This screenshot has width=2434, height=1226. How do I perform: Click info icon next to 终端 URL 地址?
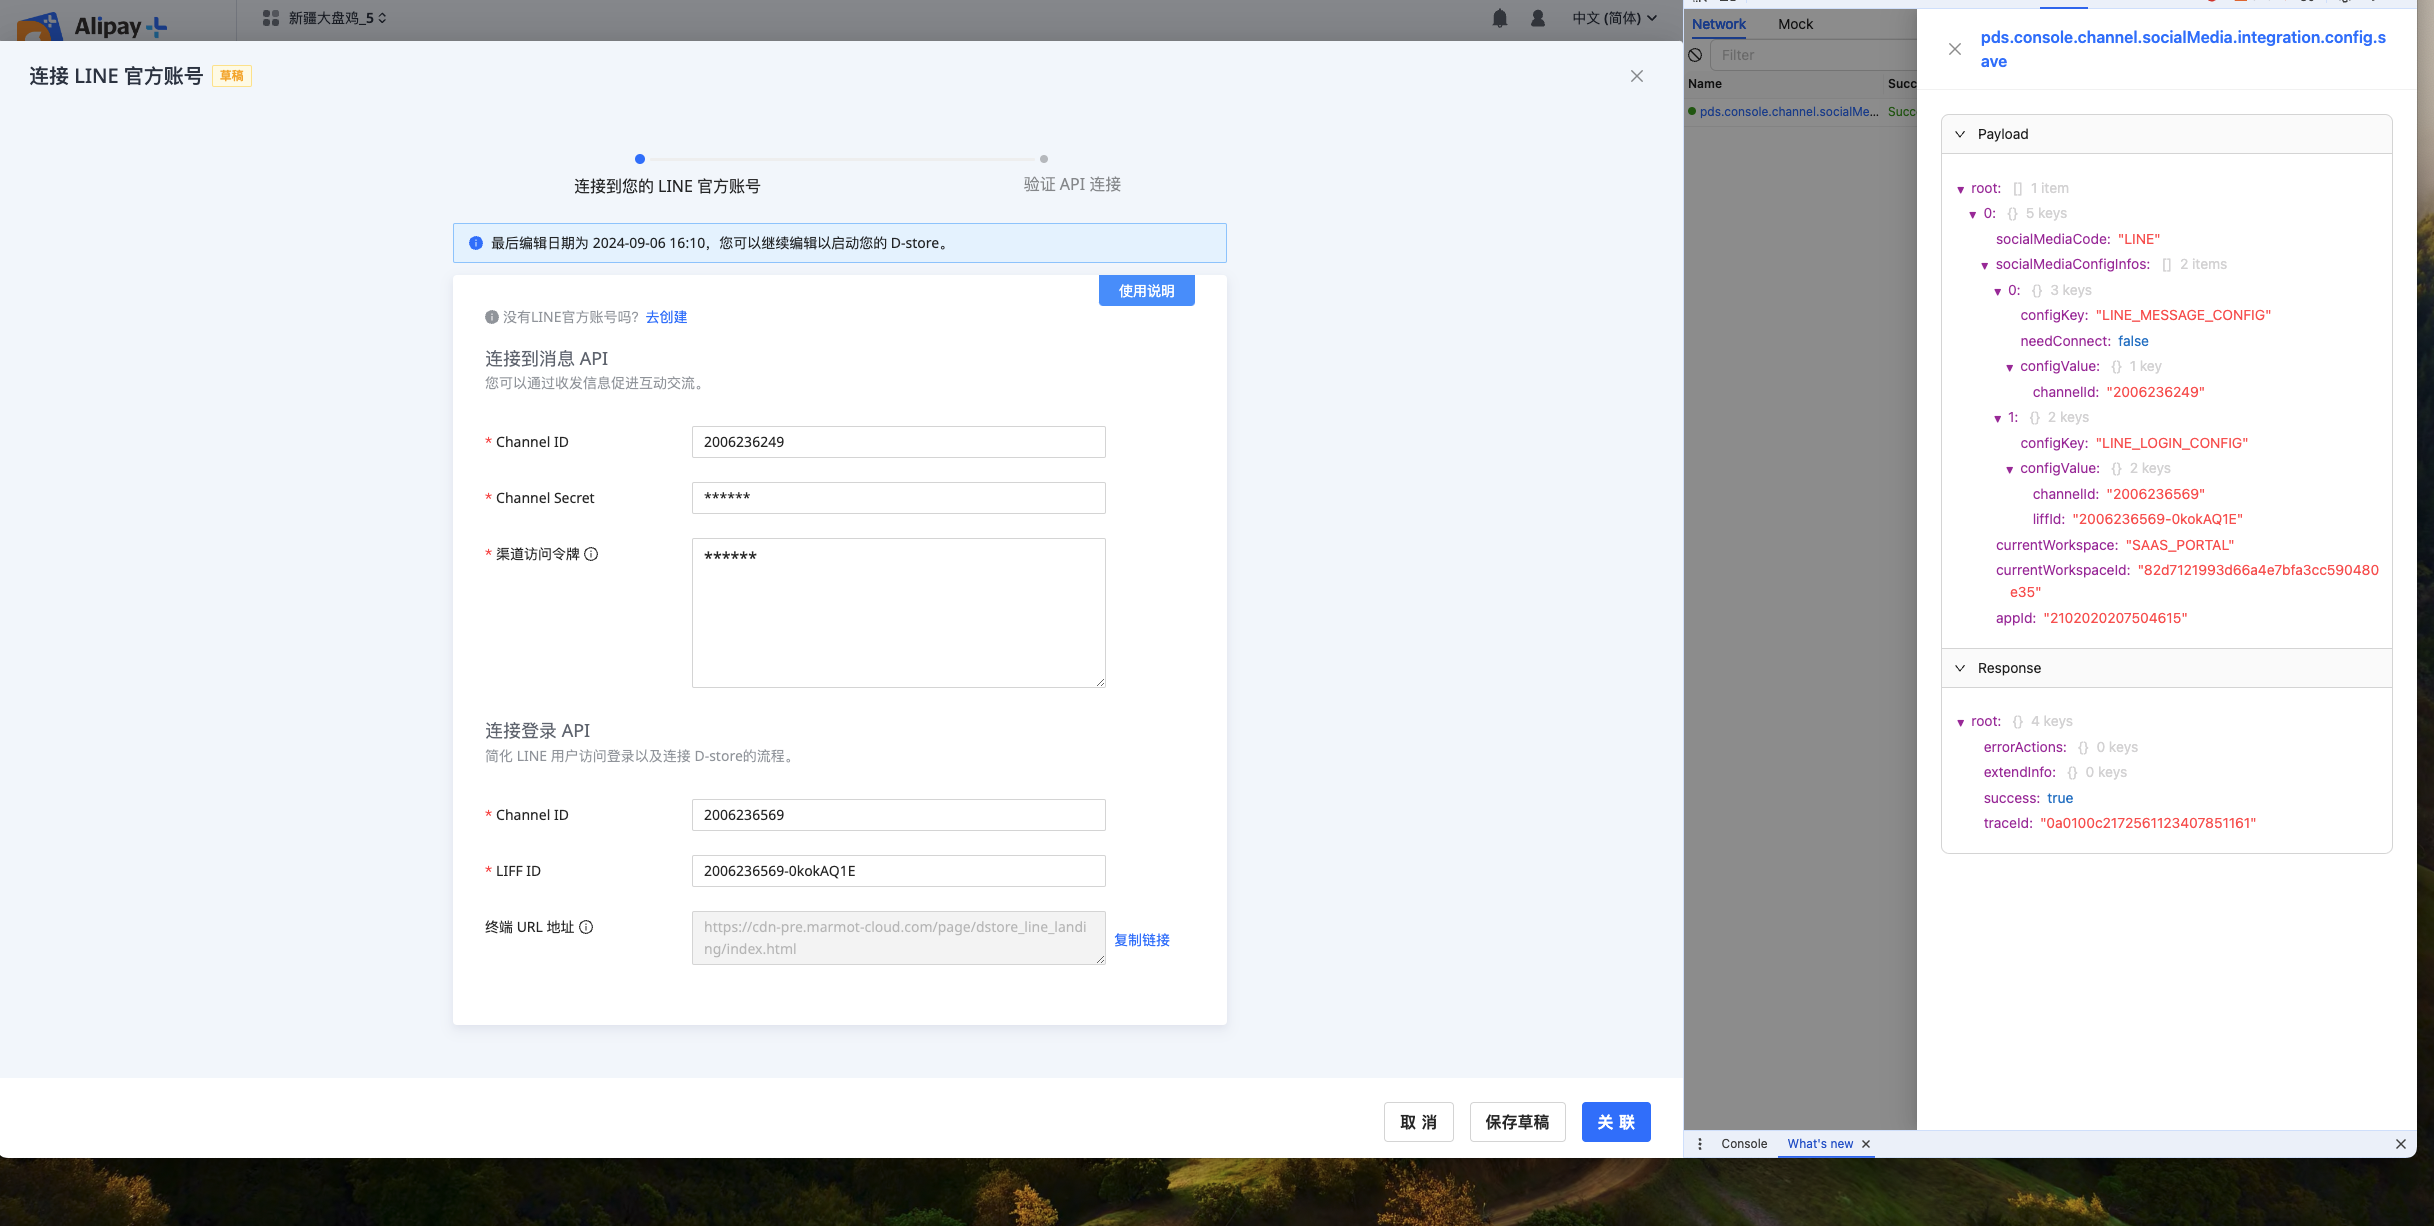tap(586, 927)
